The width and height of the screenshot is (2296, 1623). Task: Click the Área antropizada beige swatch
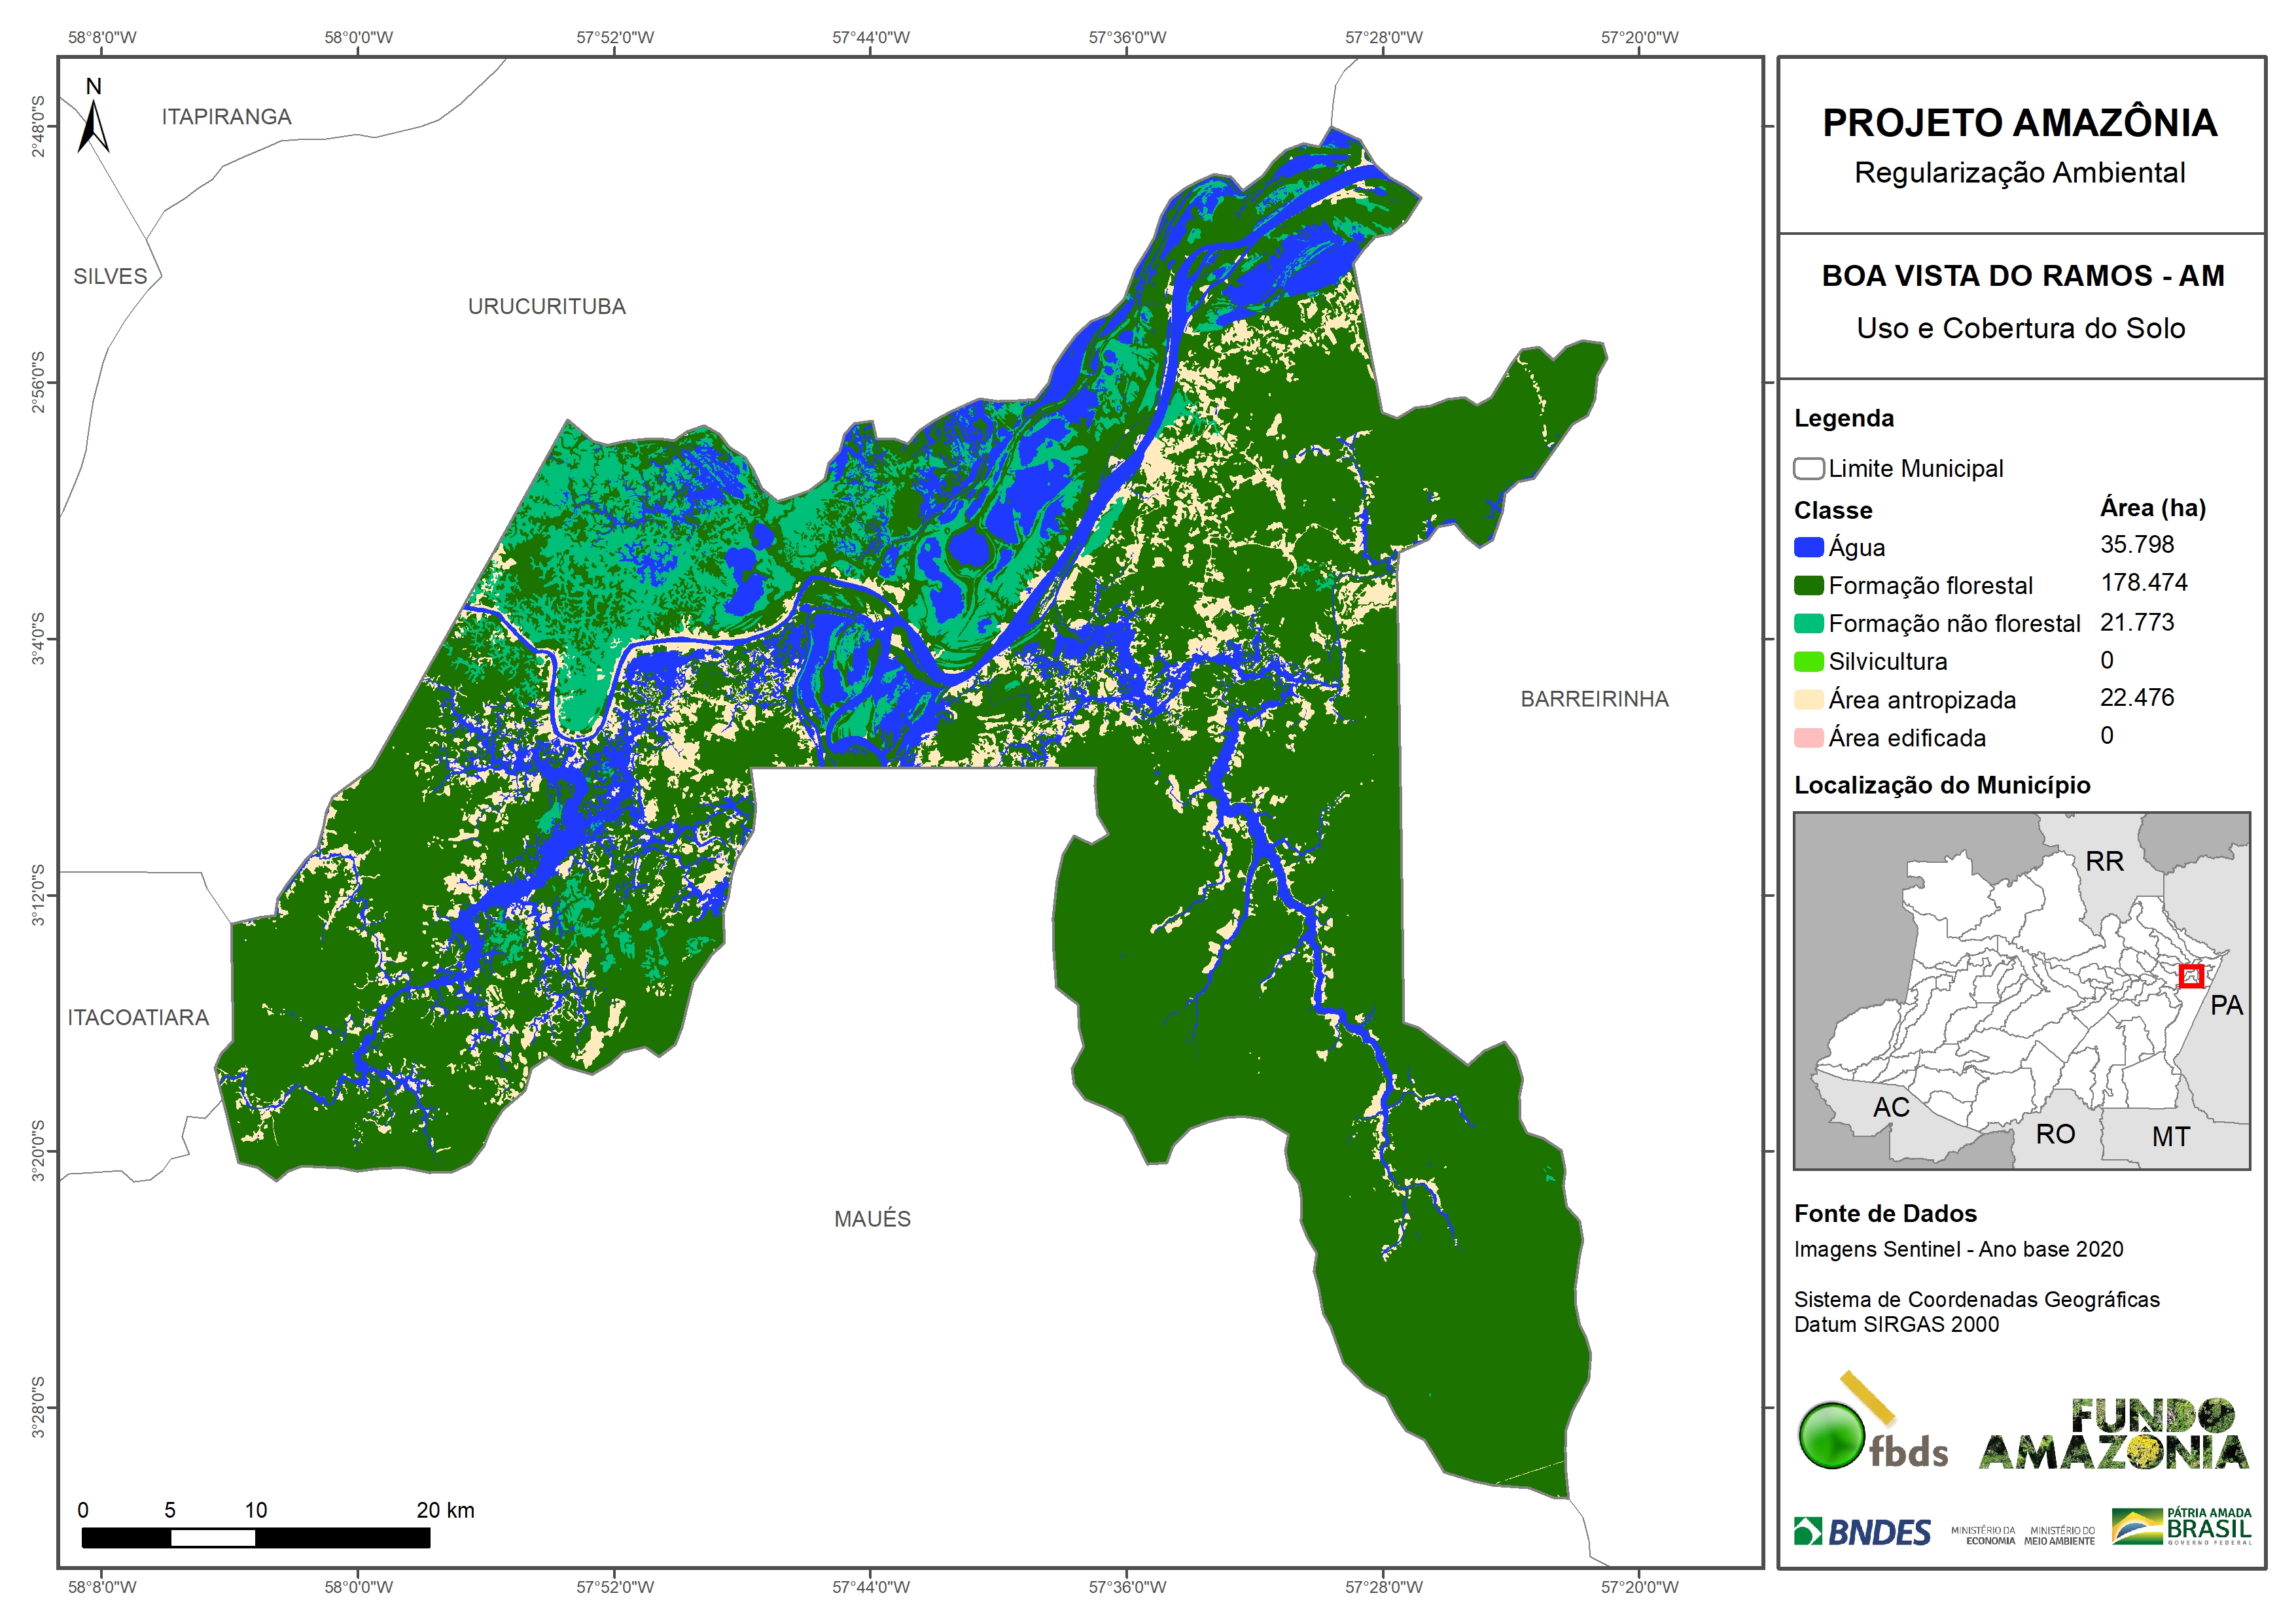pyautogui.click(x=1808, y=700)
